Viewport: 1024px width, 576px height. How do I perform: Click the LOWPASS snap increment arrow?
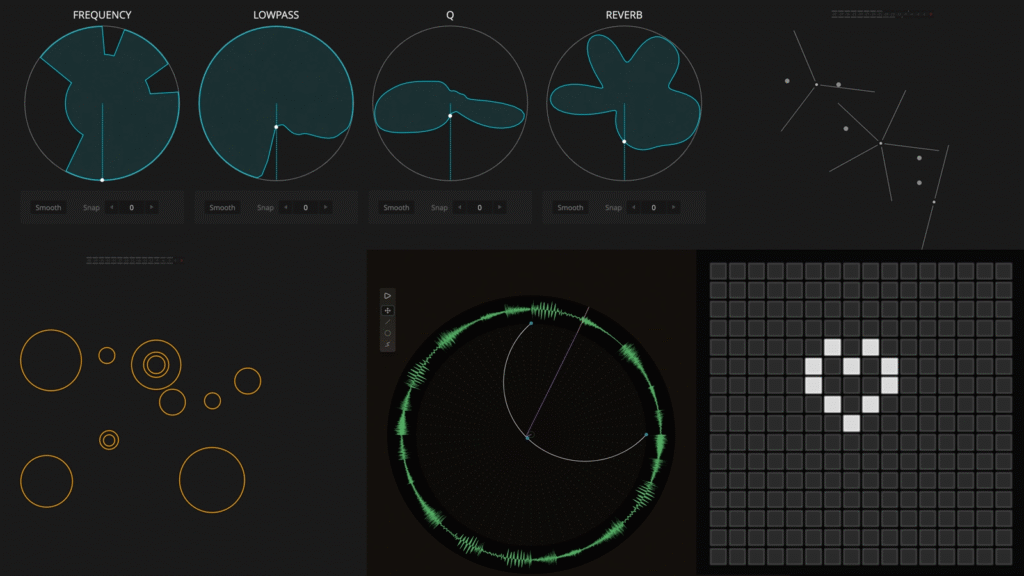pyautogui.click(x=325, y=207)
